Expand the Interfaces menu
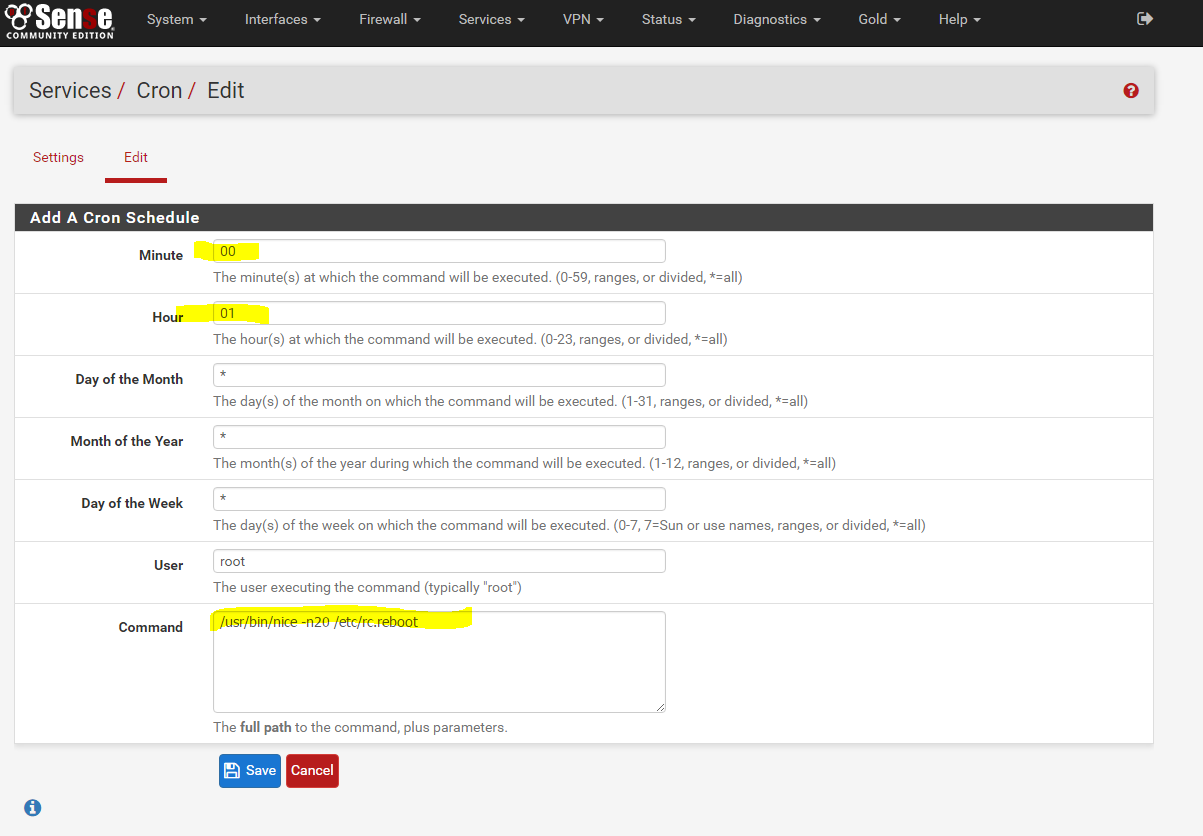The width and height of the screenshot is (1203, 836). [282, 19]
